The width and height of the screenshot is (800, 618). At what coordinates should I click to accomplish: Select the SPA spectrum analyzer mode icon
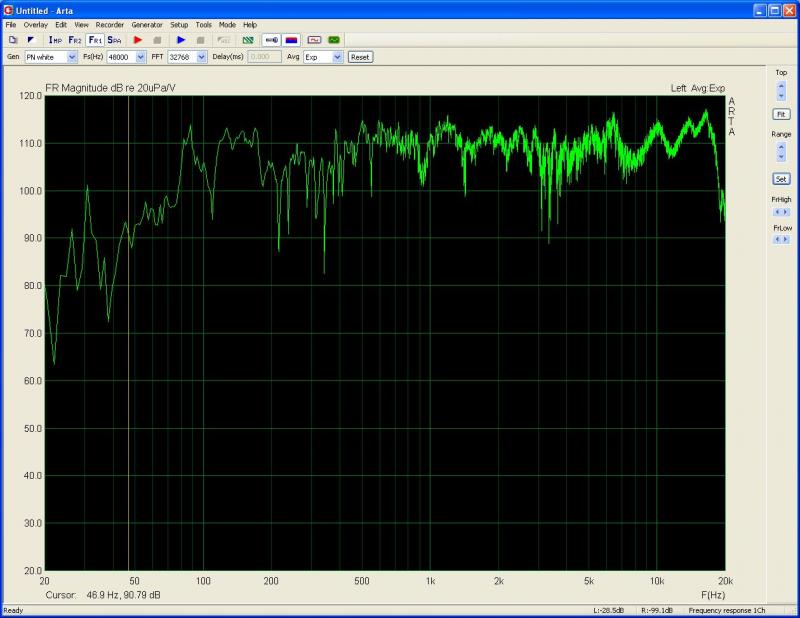[115, 40]
